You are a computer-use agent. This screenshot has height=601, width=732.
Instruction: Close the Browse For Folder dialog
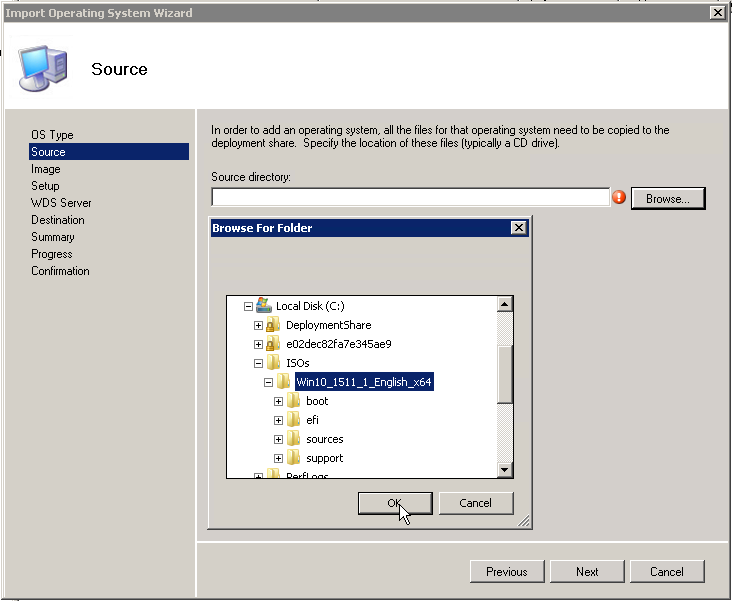point(518,228)
